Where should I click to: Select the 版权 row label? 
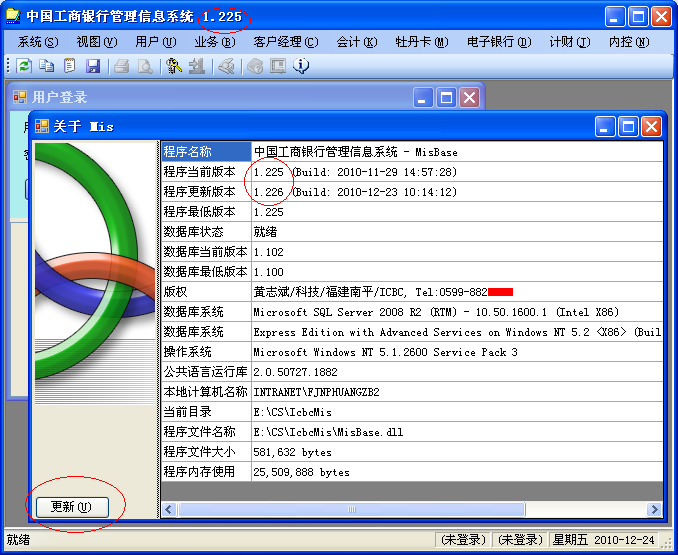[206, 292]
